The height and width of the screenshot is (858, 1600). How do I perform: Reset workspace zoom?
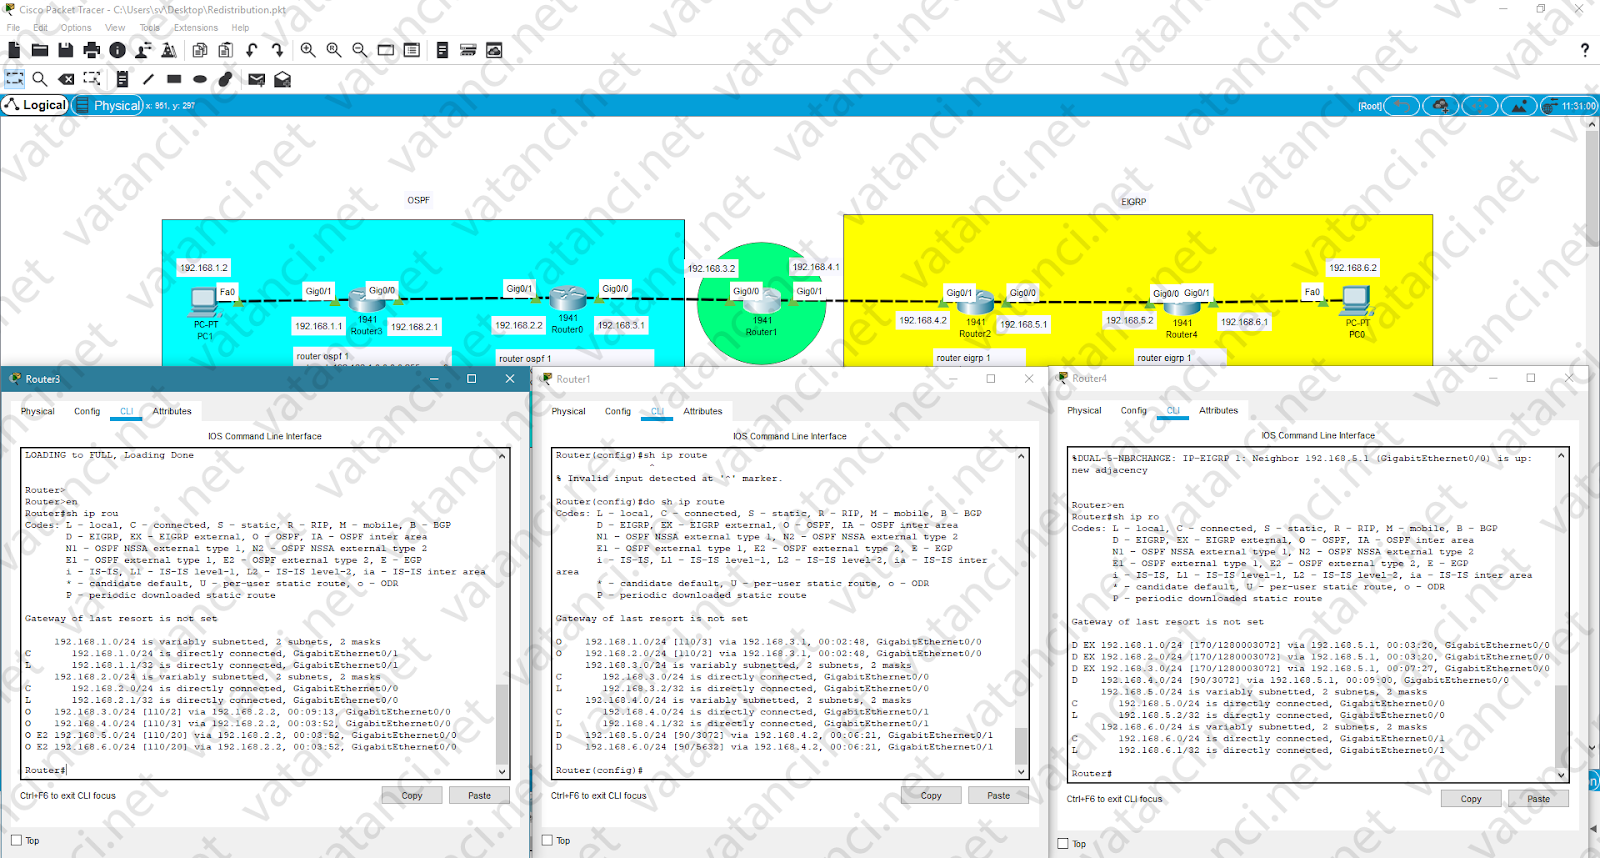pos(334,50)
